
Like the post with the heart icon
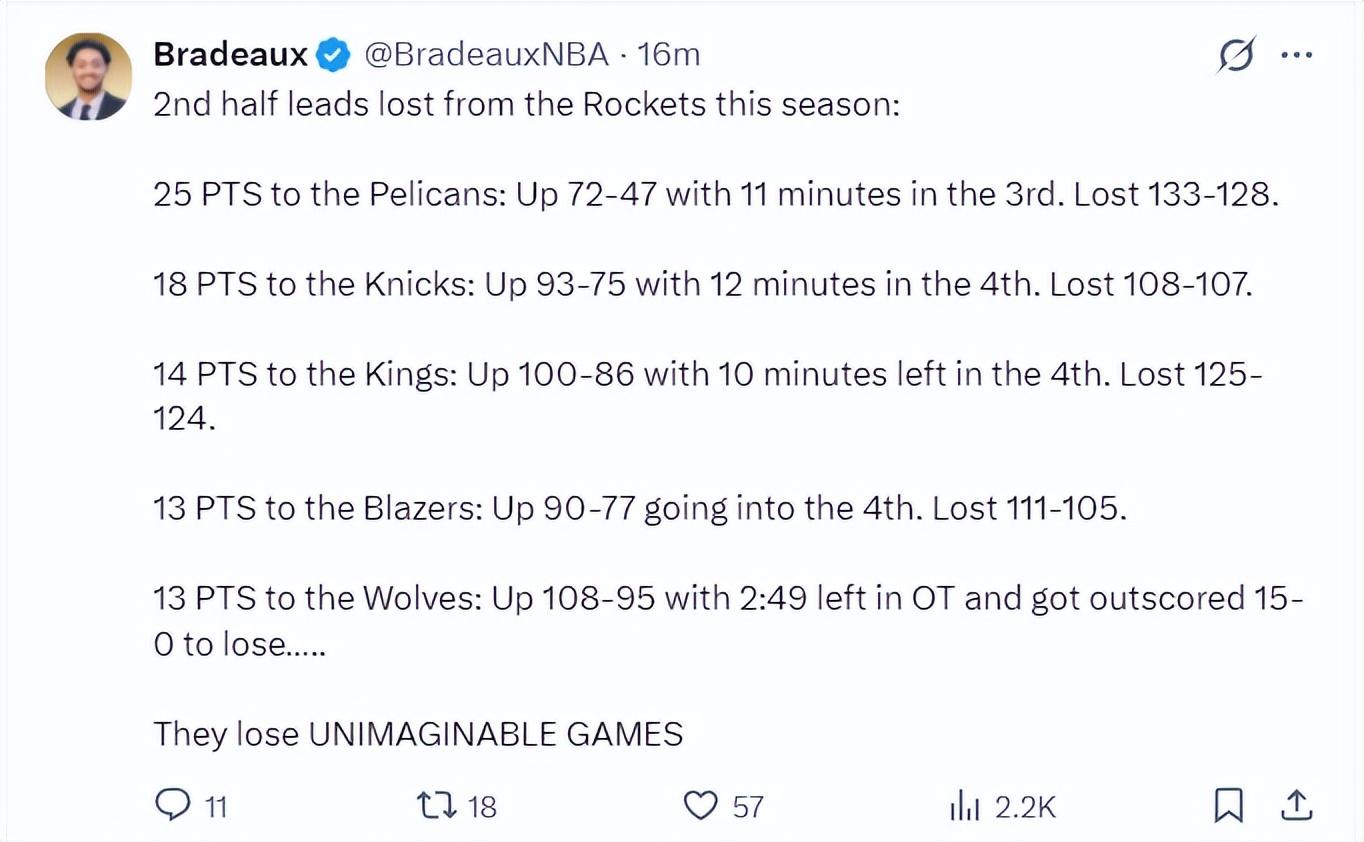pos(700,805)
